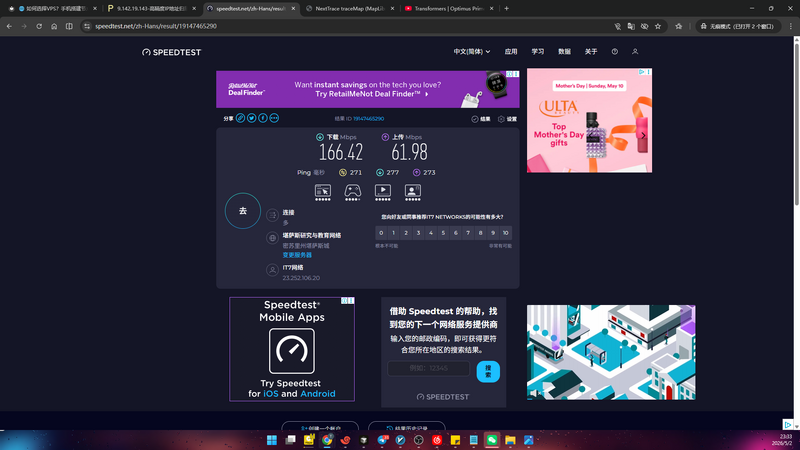This screenshot has height=450, width=800.
Task: Click next arrow on ULTA ad
Action: click(x=643, y=135)
